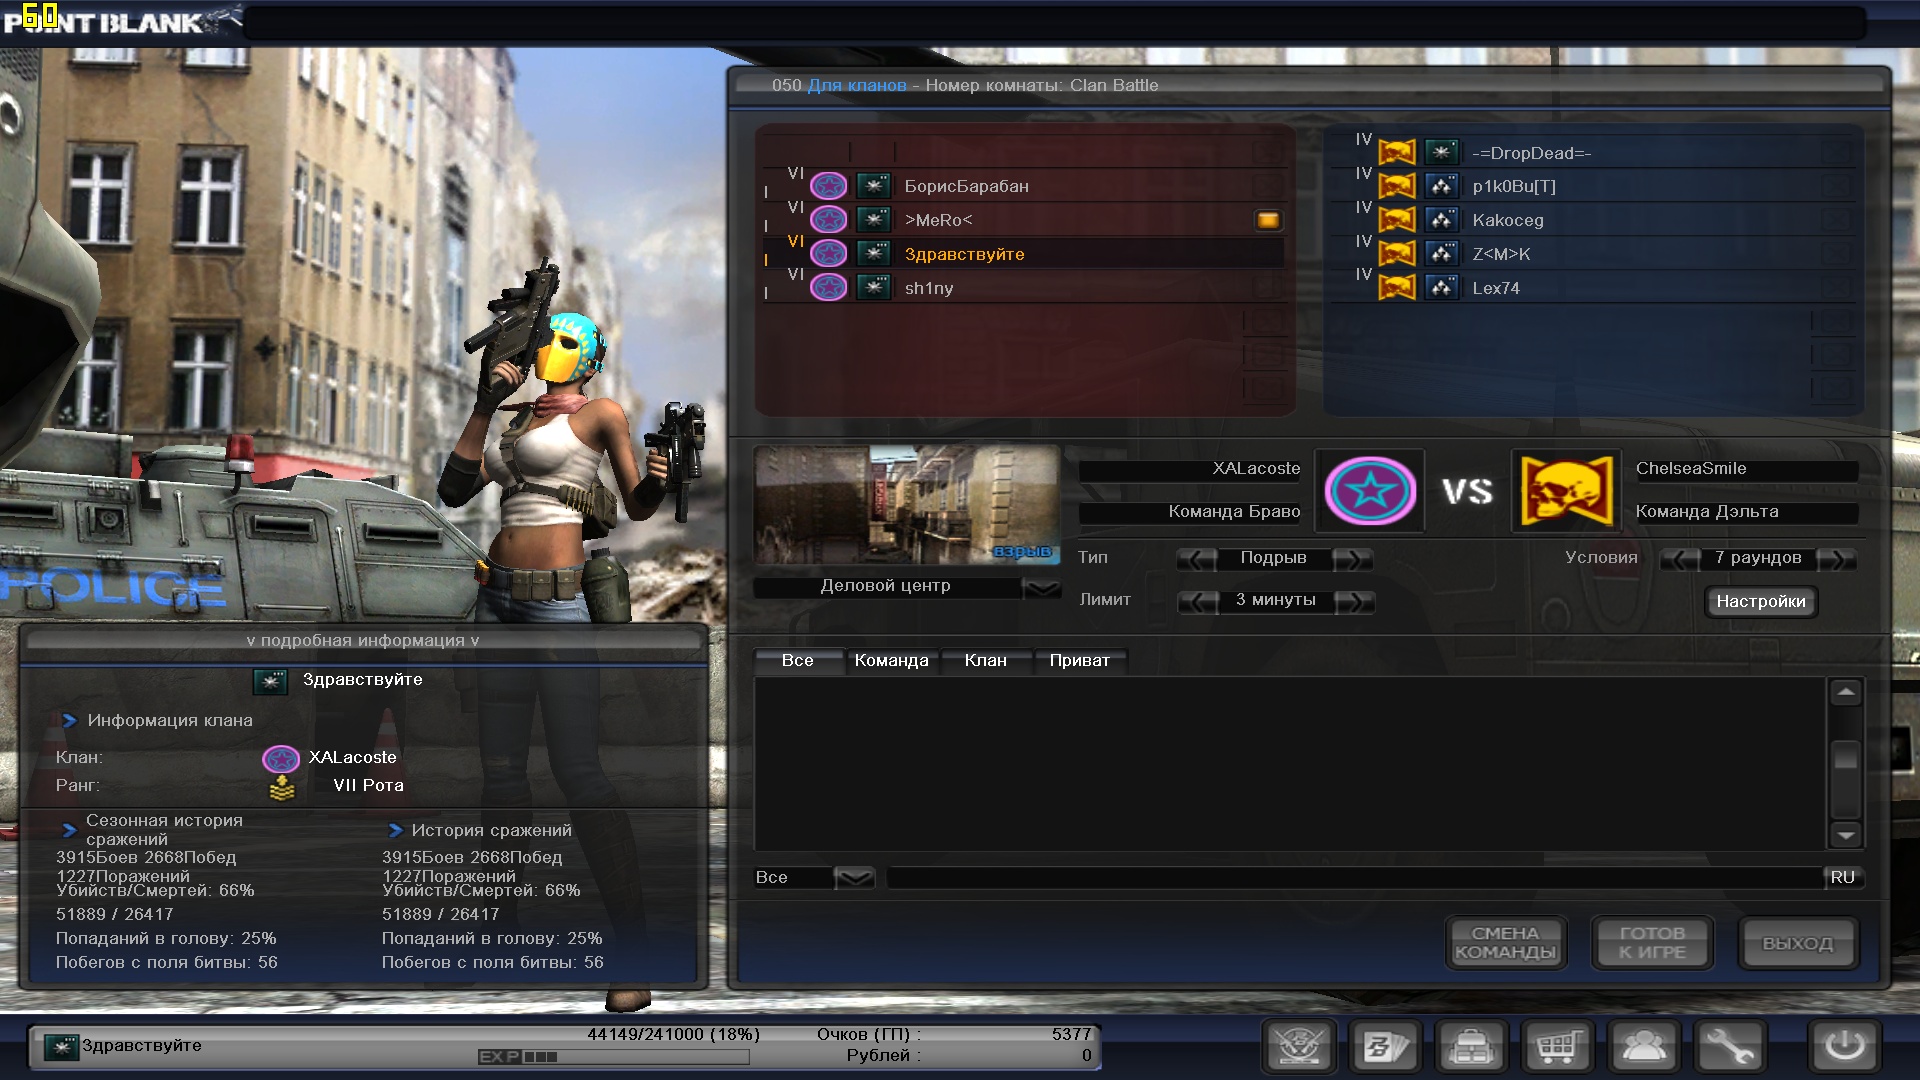Click next arrow for game type Подрыв
This screenshot has height=1080, width=1920.
point(1351,559)
